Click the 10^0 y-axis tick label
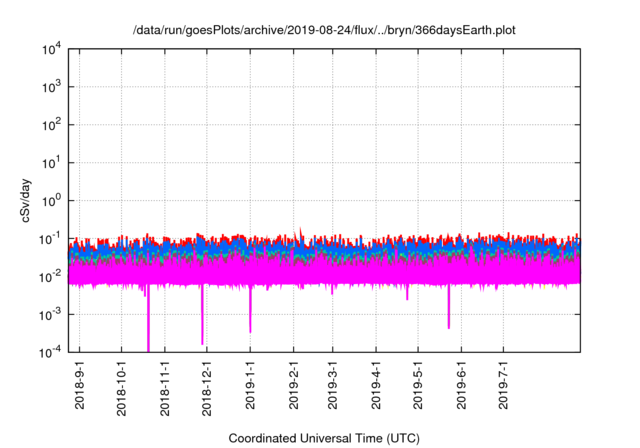The image size is (640, 448). click(x=50, y=200)
